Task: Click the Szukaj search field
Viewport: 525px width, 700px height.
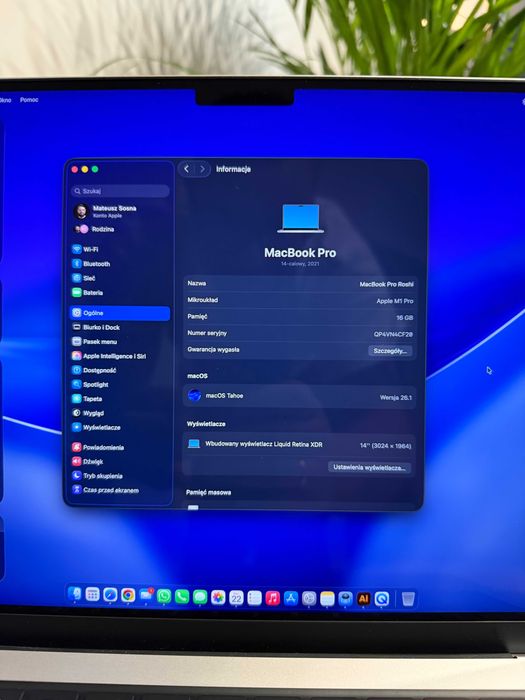Action: pyautogui.click(x=120, y=191)
